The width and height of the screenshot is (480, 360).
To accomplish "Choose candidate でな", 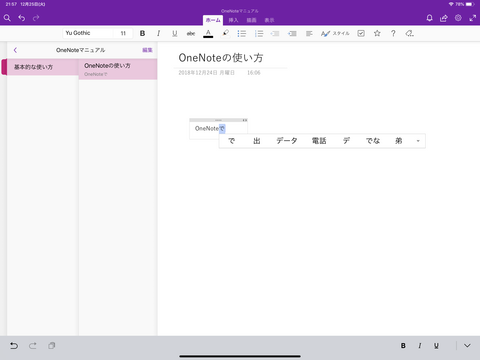I will click(373, 141).
